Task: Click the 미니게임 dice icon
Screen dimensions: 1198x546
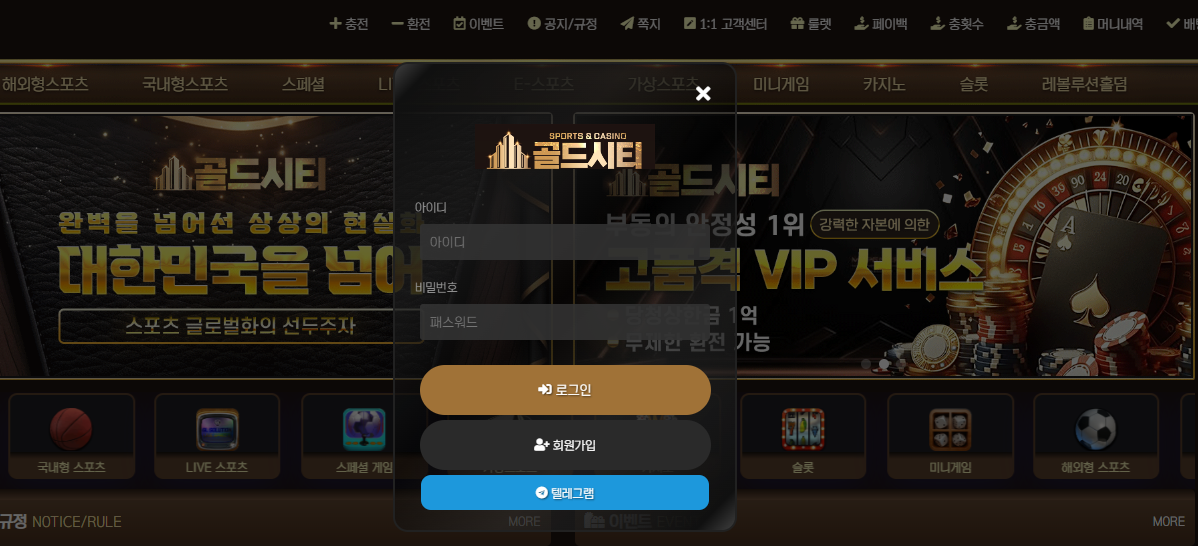Action: [x=950, y=429]
